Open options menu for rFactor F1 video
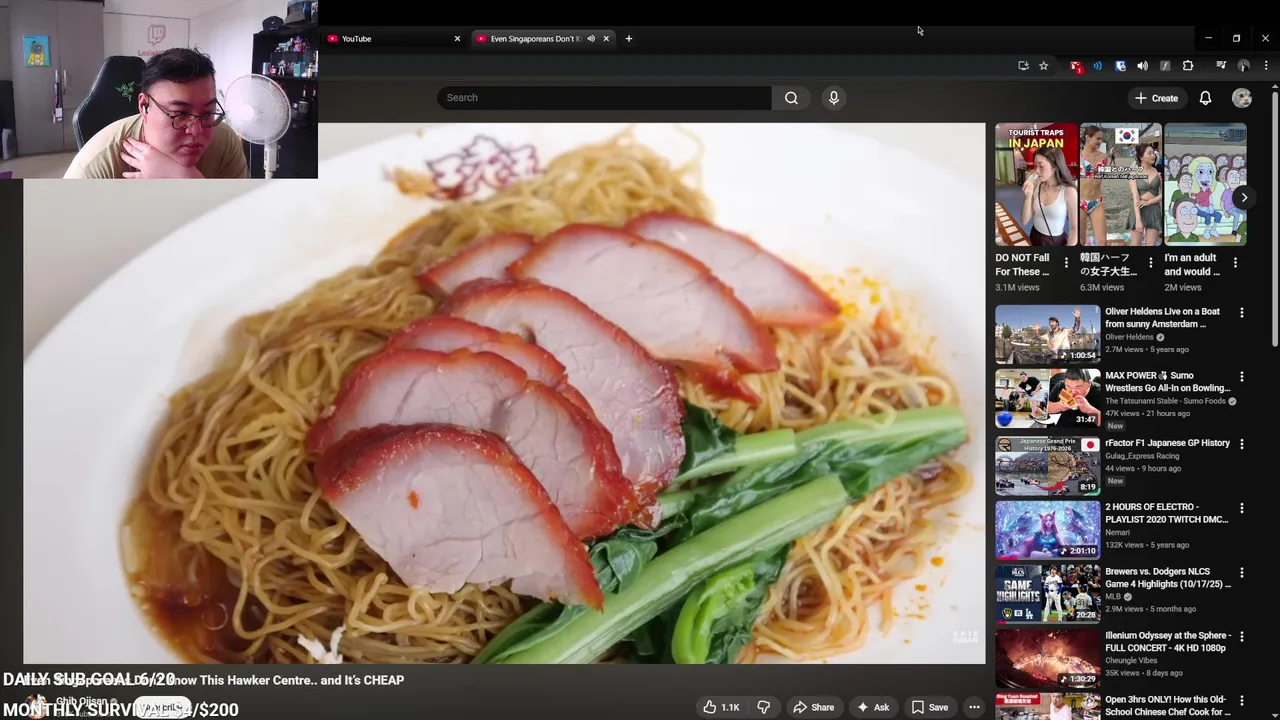 click(x=1242, y=443)
